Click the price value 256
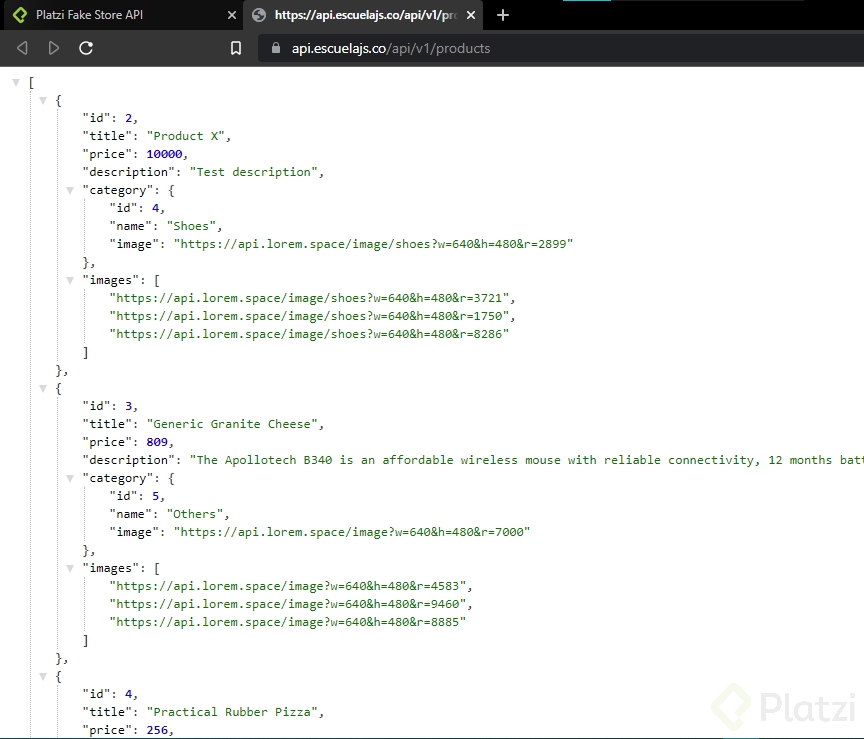864x739 pixels. (157, 730)
